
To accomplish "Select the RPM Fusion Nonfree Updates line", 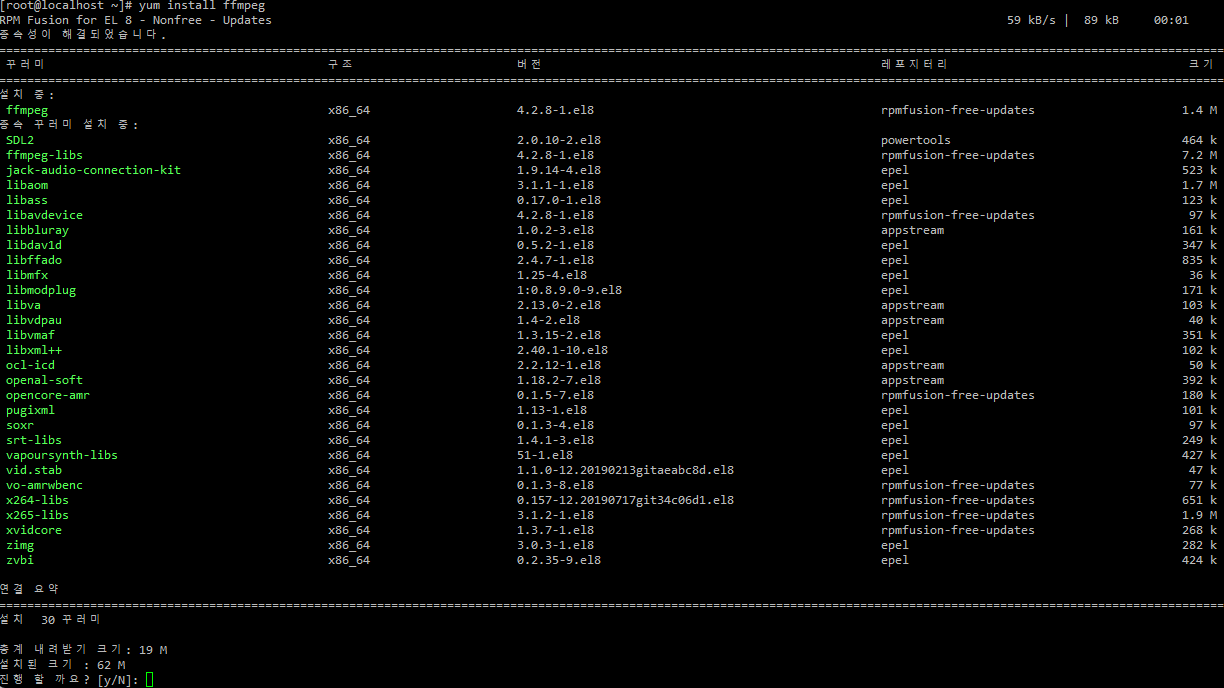I will [136, 20].
